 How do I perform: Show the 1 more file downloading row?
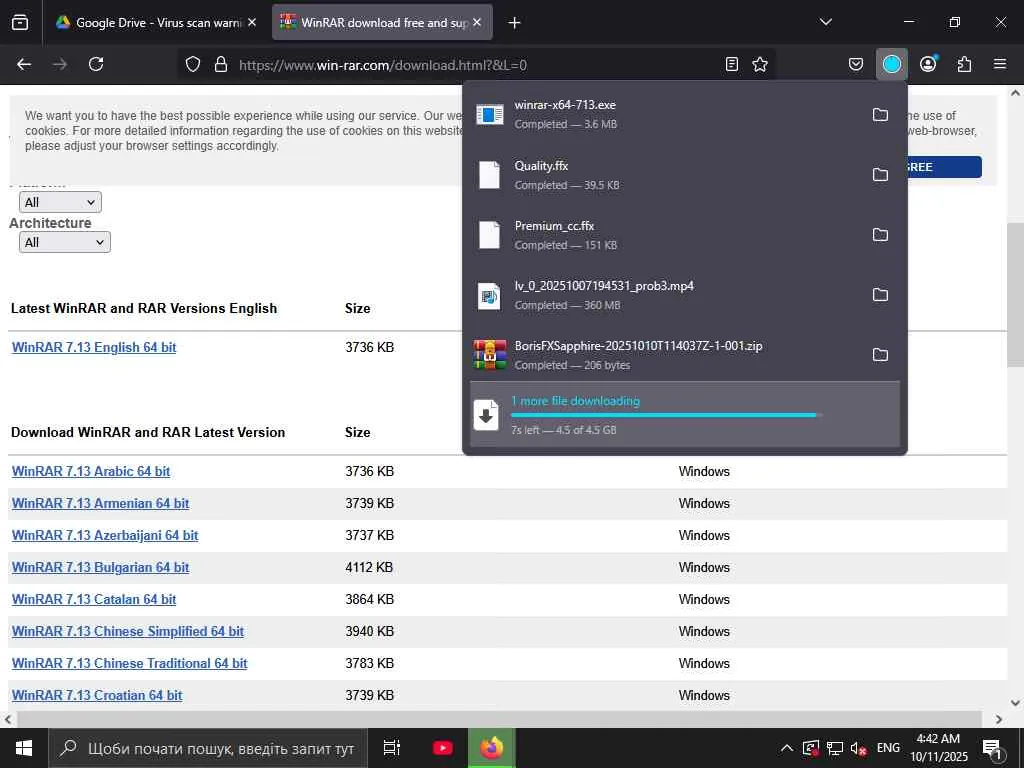(684, 415)
